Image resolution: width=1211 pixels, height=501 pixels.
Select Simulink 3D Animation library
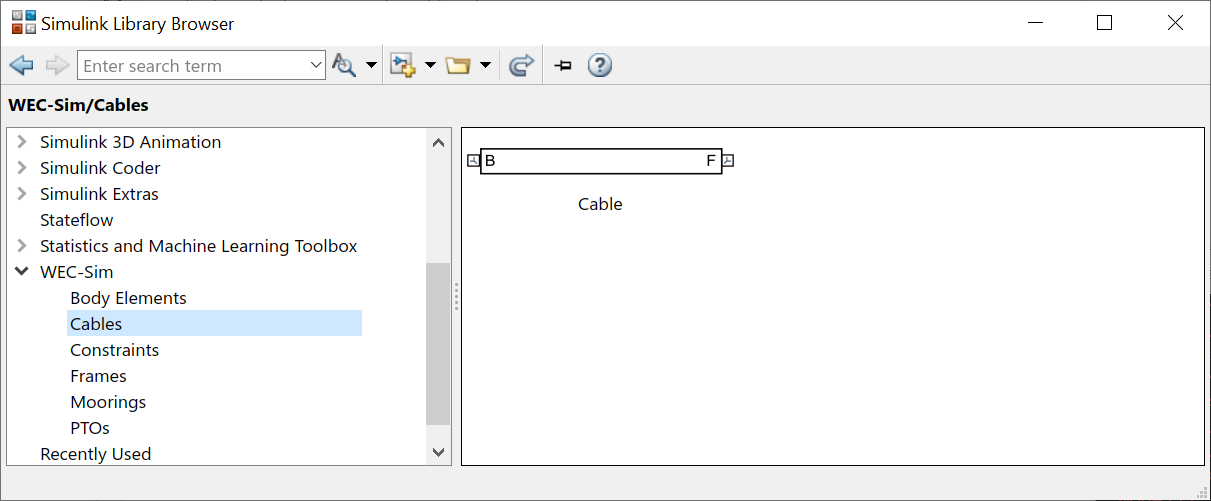click(130, 142)
